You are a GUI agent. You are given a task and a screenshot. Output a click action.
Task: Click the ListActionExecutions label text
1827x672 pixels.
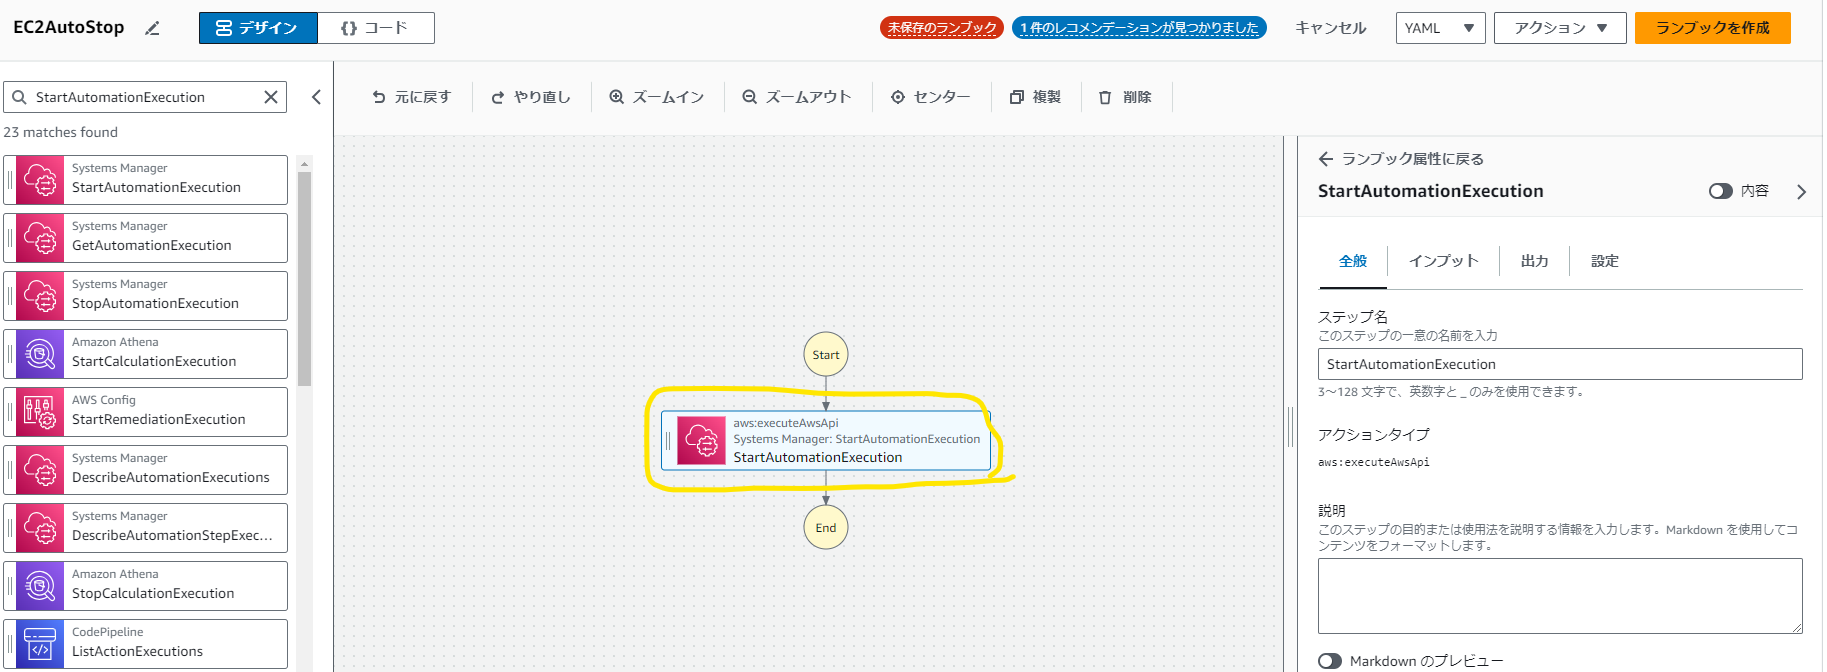[x=137, y=651]
